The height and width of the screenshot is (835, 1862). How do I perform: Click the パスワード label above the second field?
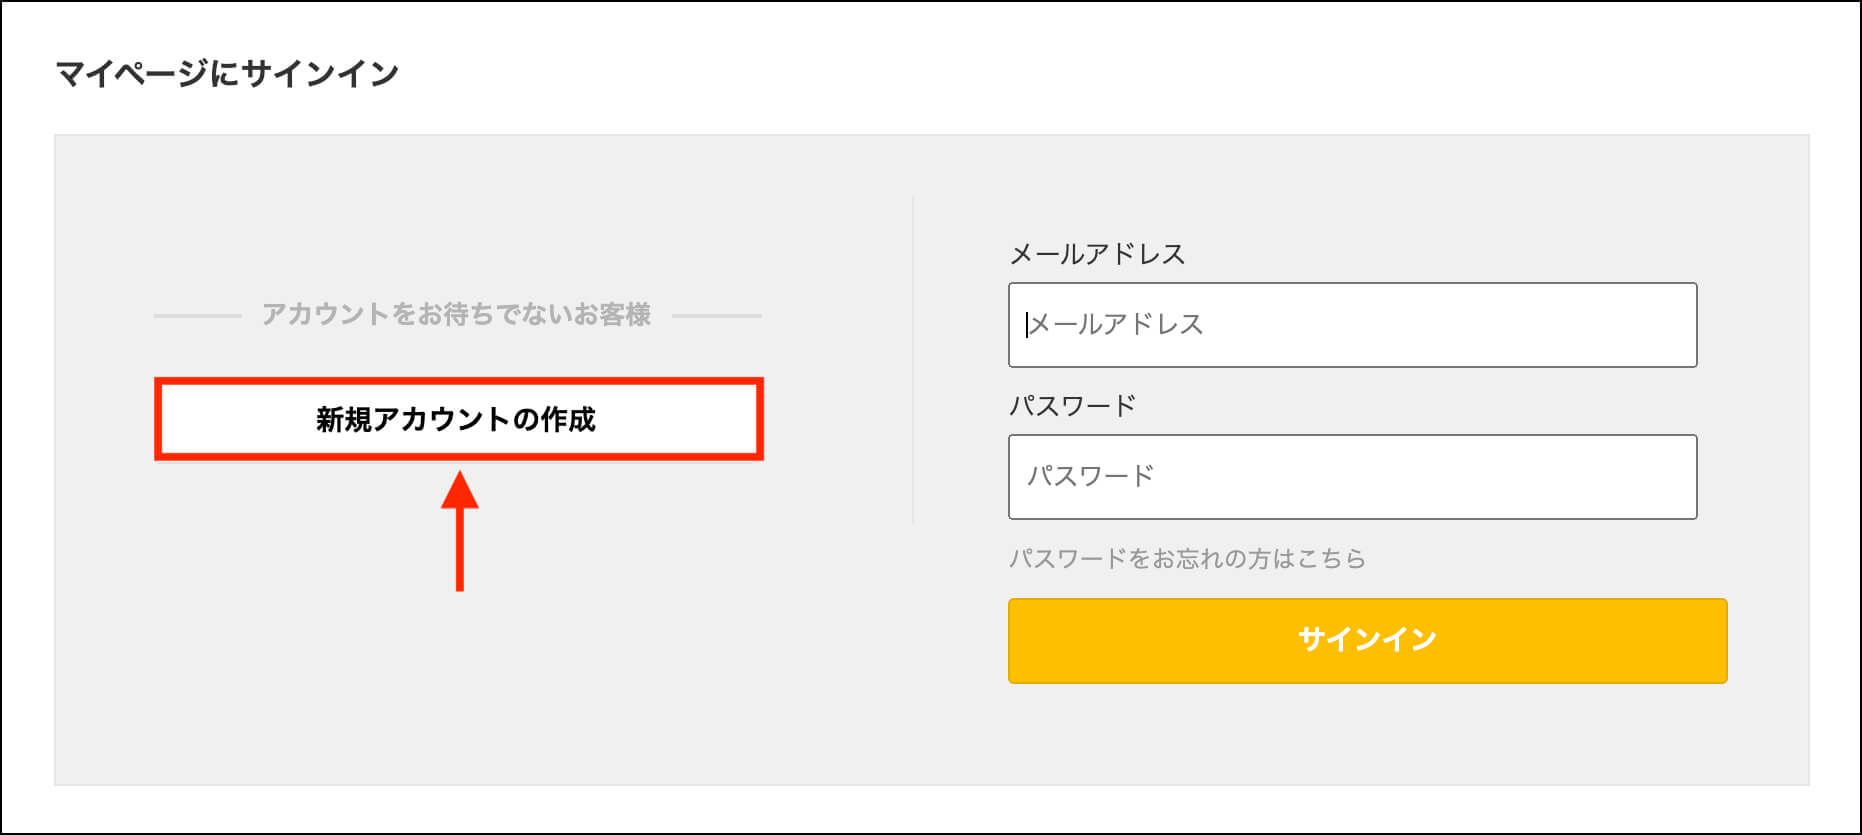(x=1072, y=406)
